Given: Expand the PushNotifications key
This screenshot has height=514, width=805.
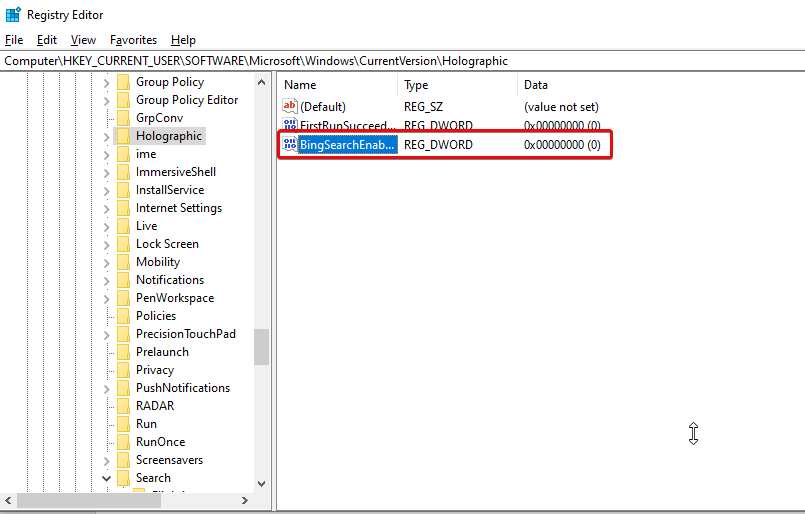Looking at the screenshot, I should pyautogui.click(x=106, y=388).
